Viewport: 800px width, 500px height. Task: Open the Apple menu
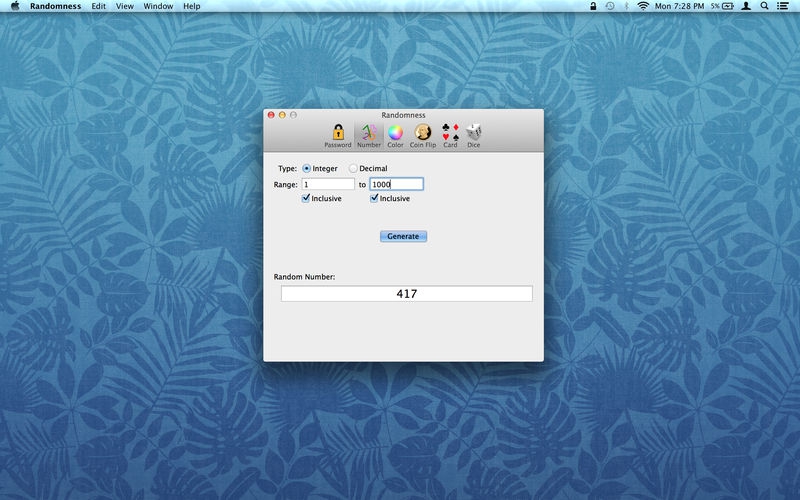pyautogui.click(x=15, y=6)
